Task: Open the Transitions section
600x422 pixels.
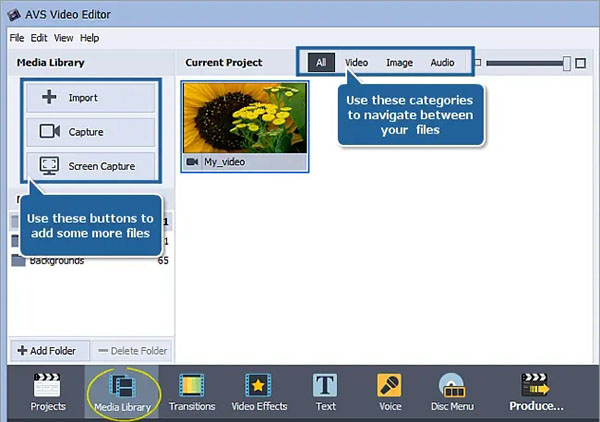Action: point(192,392)
